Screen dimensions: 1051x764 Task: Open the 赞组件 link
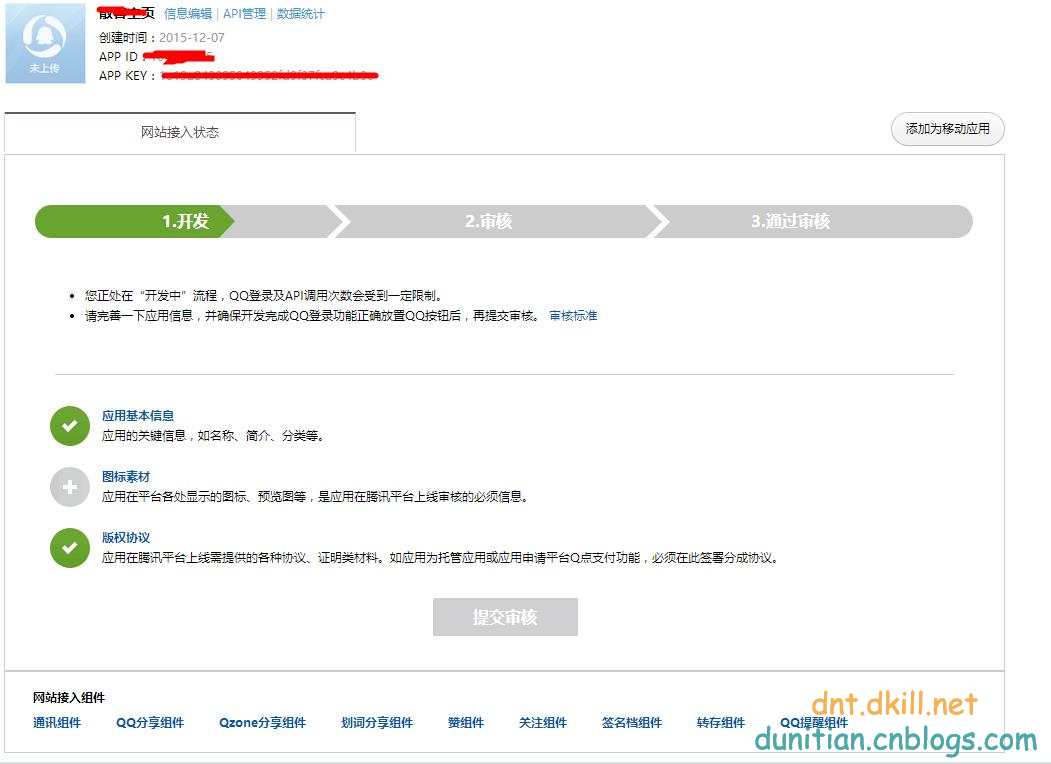[466, 722]
